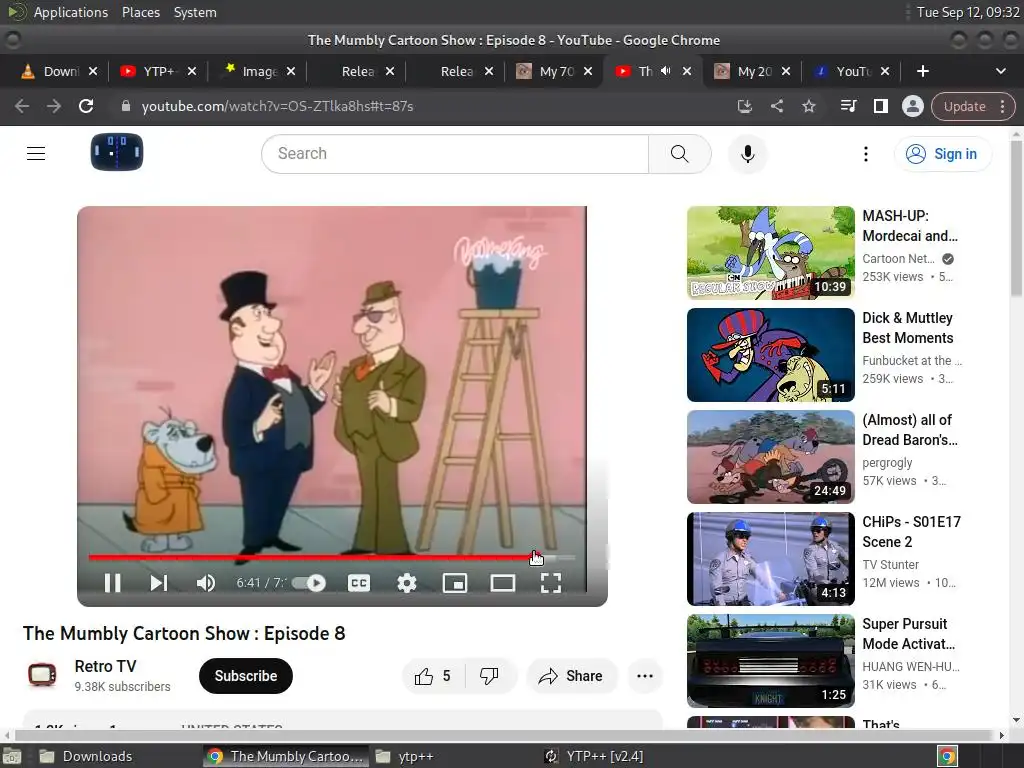This screenshot has height=768, width=1024.
Task: Switch to theater mode
Action: 503,583
